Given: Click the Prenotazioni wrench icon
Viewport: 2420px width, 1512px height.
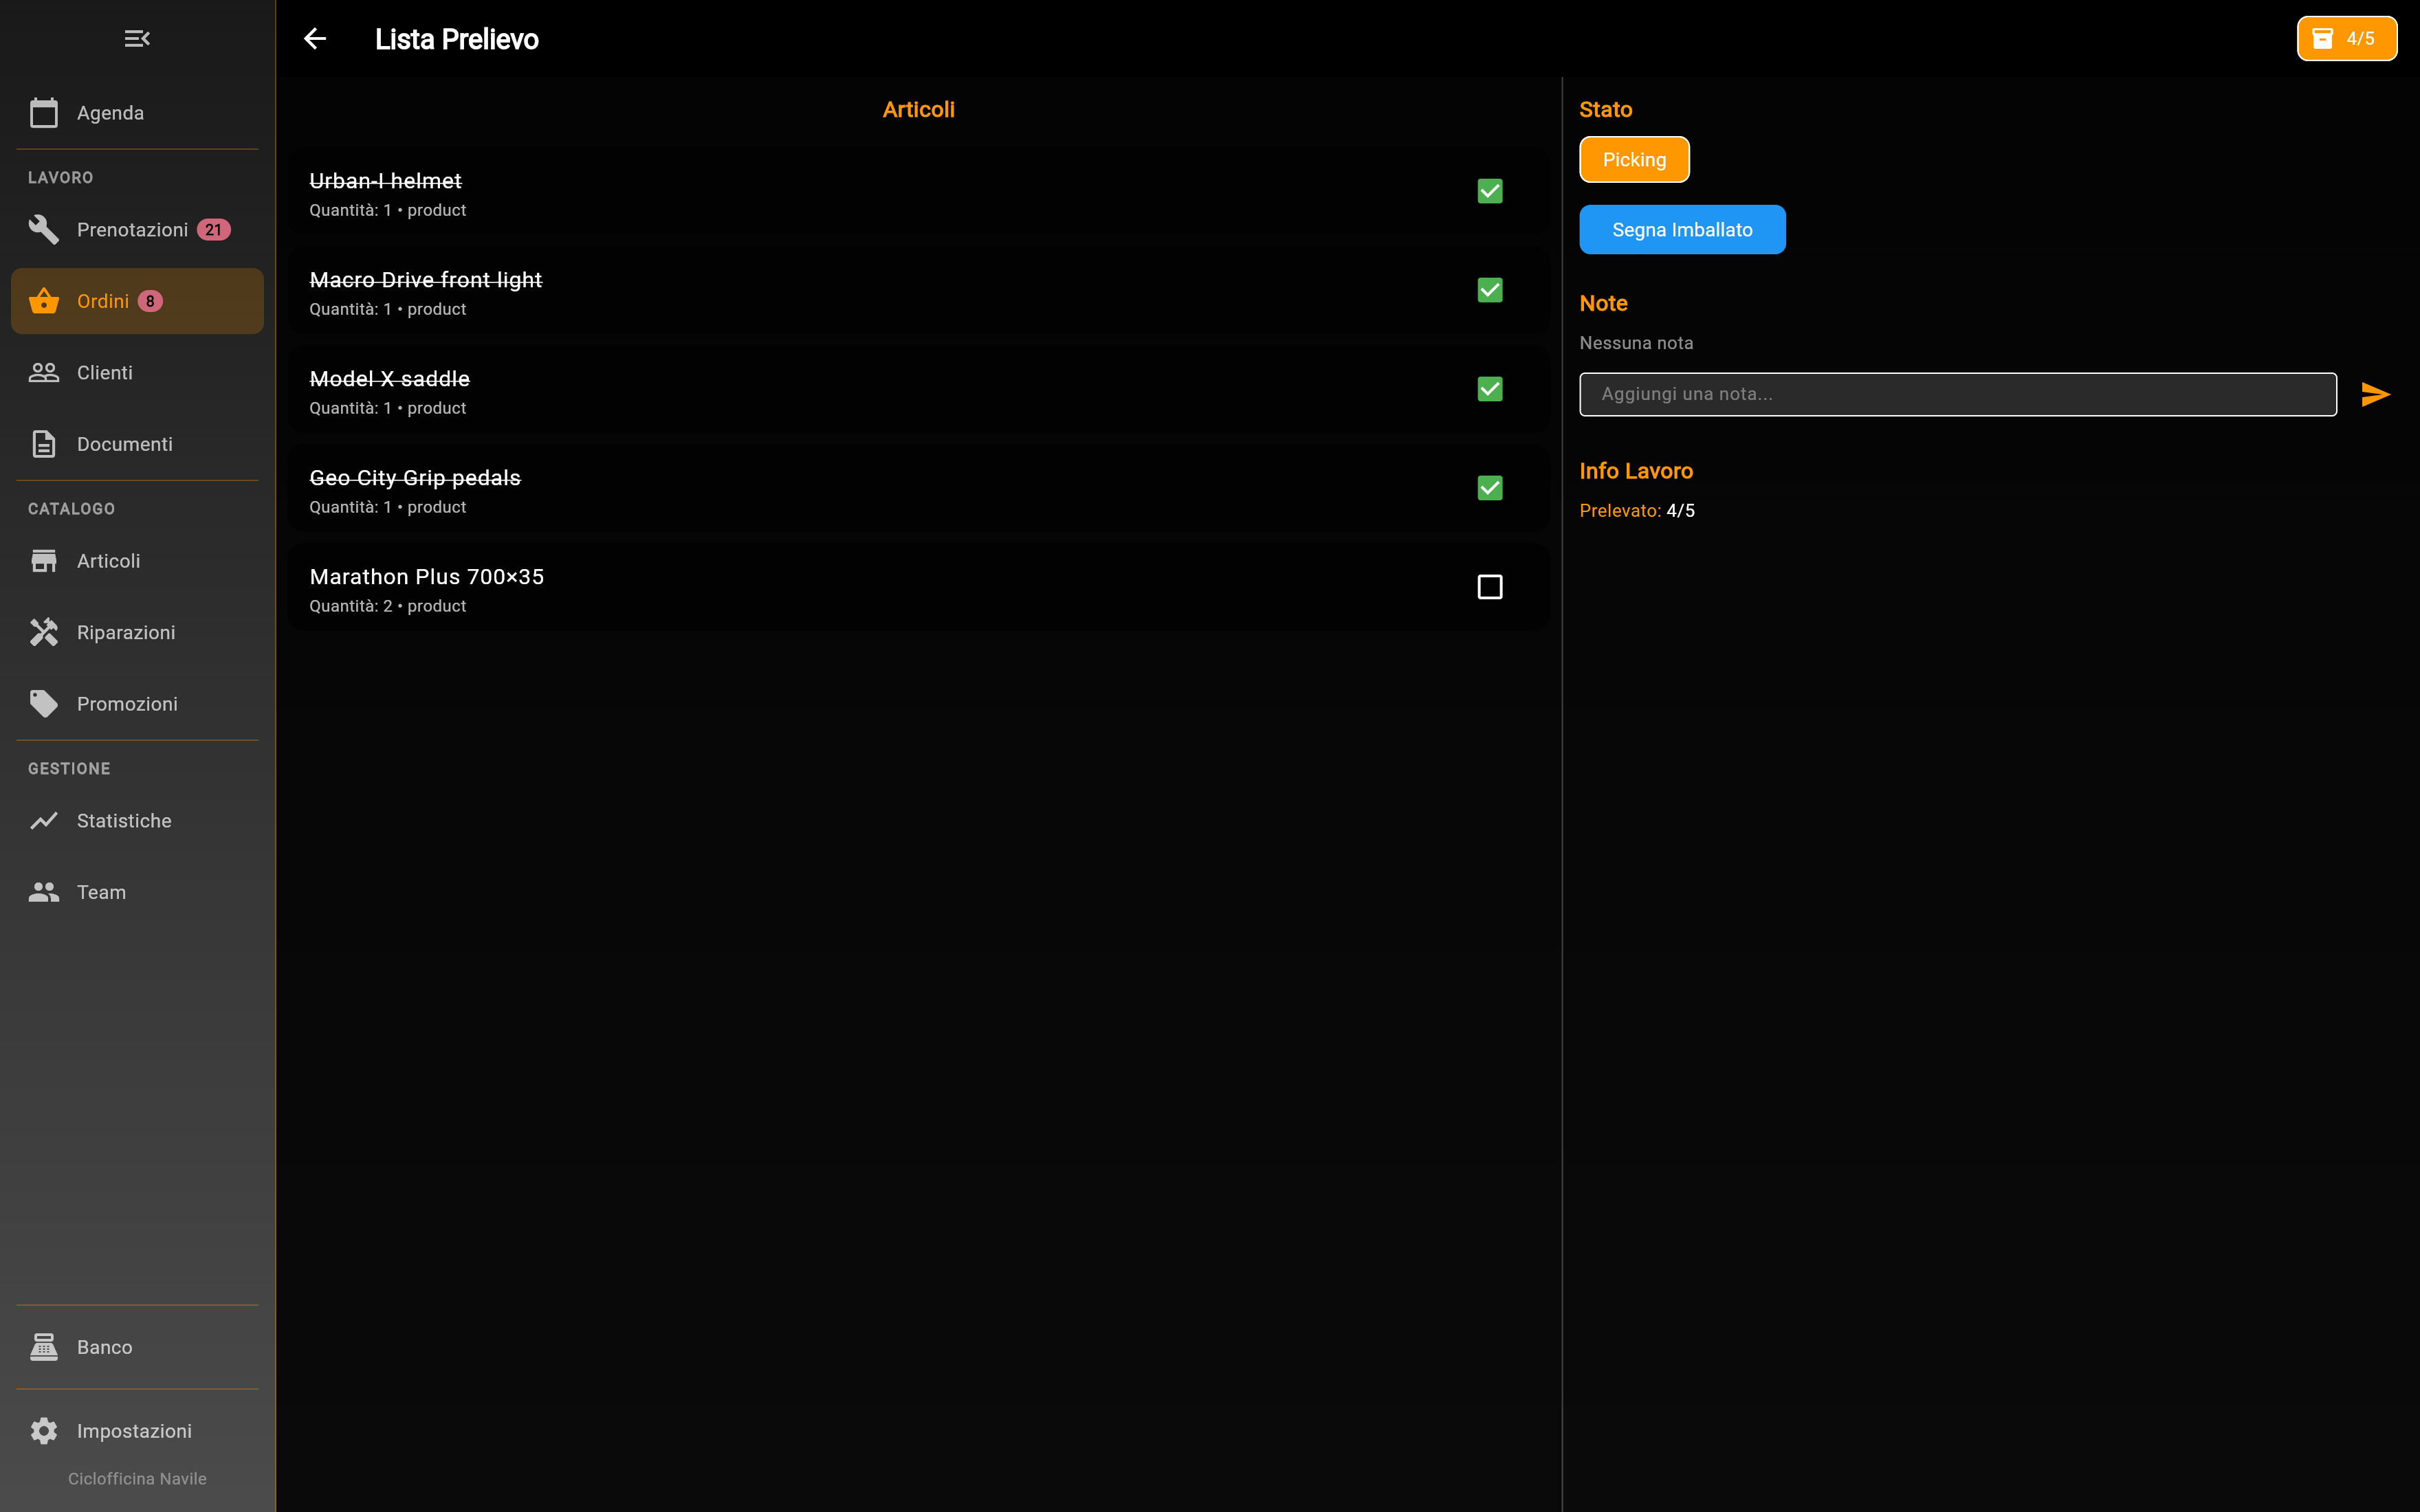Looking at the screenshot, I should click(44, 229).
